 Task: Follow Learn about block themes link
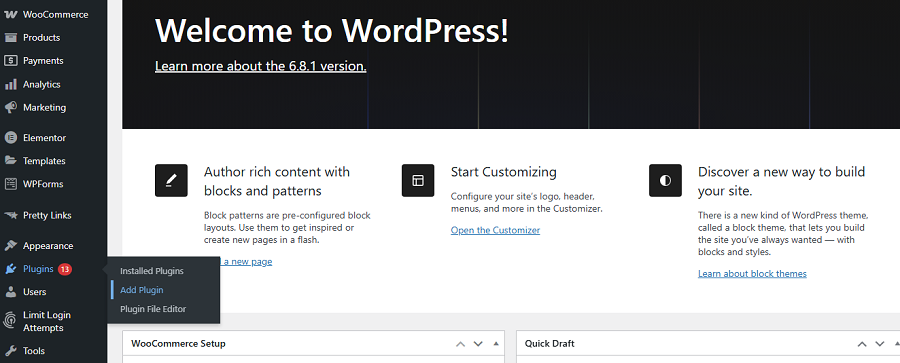click(752, 273)
